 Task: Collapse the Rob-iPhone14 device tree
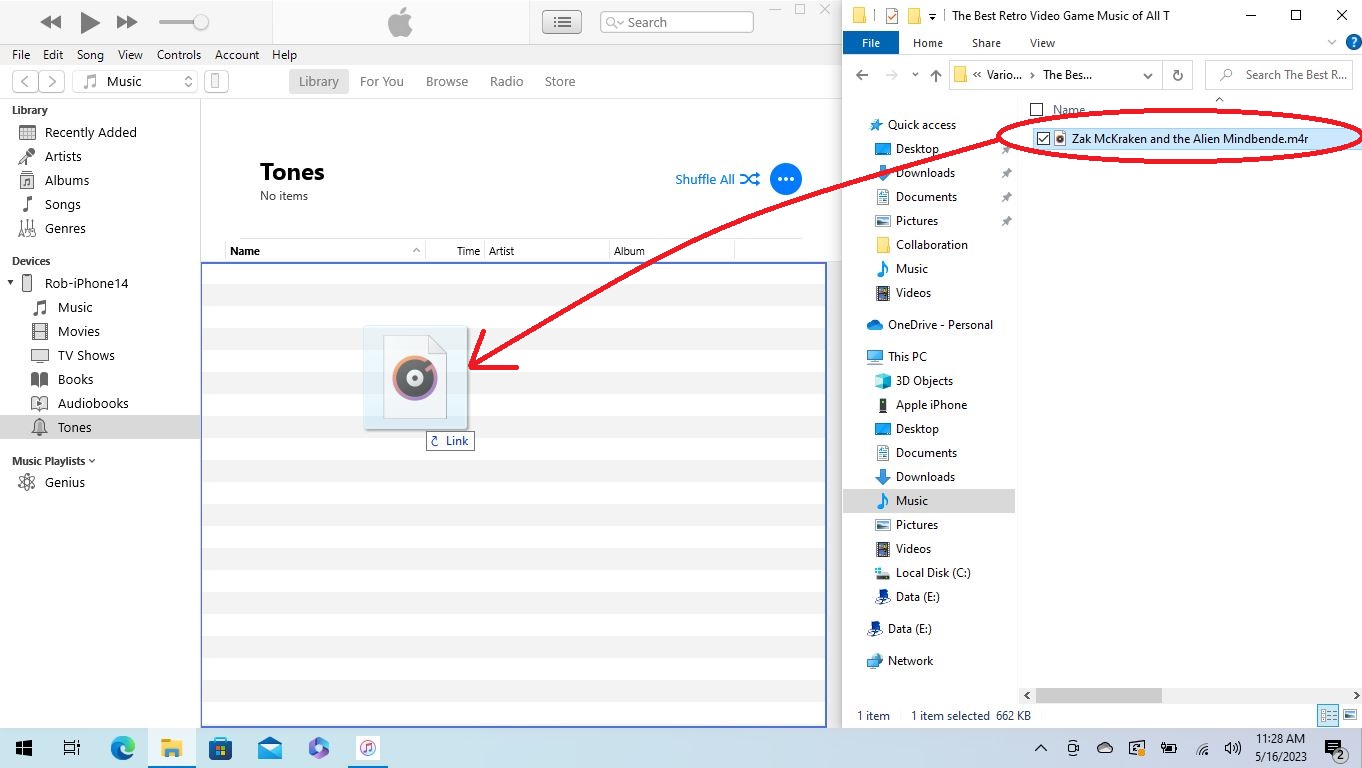tap(11, 283)
